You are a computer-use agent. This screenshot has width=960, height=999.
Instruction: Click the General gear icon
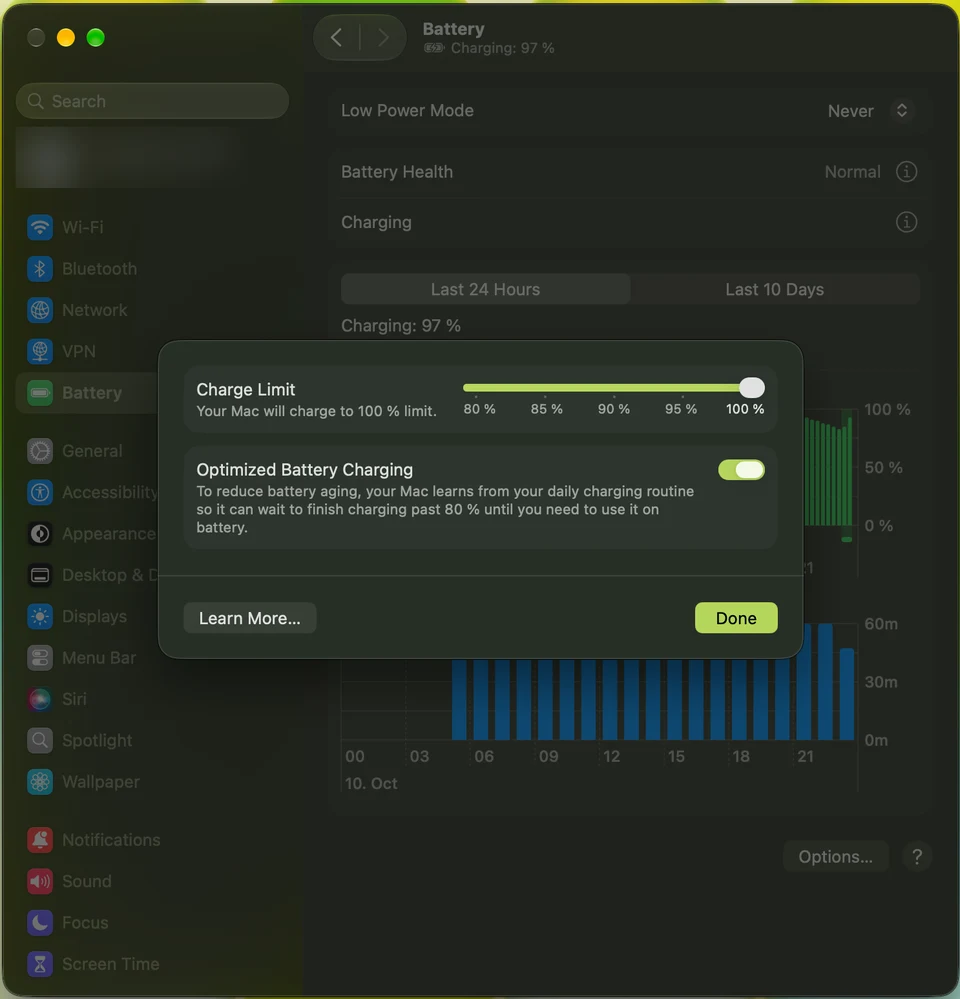tap(39, 451)
